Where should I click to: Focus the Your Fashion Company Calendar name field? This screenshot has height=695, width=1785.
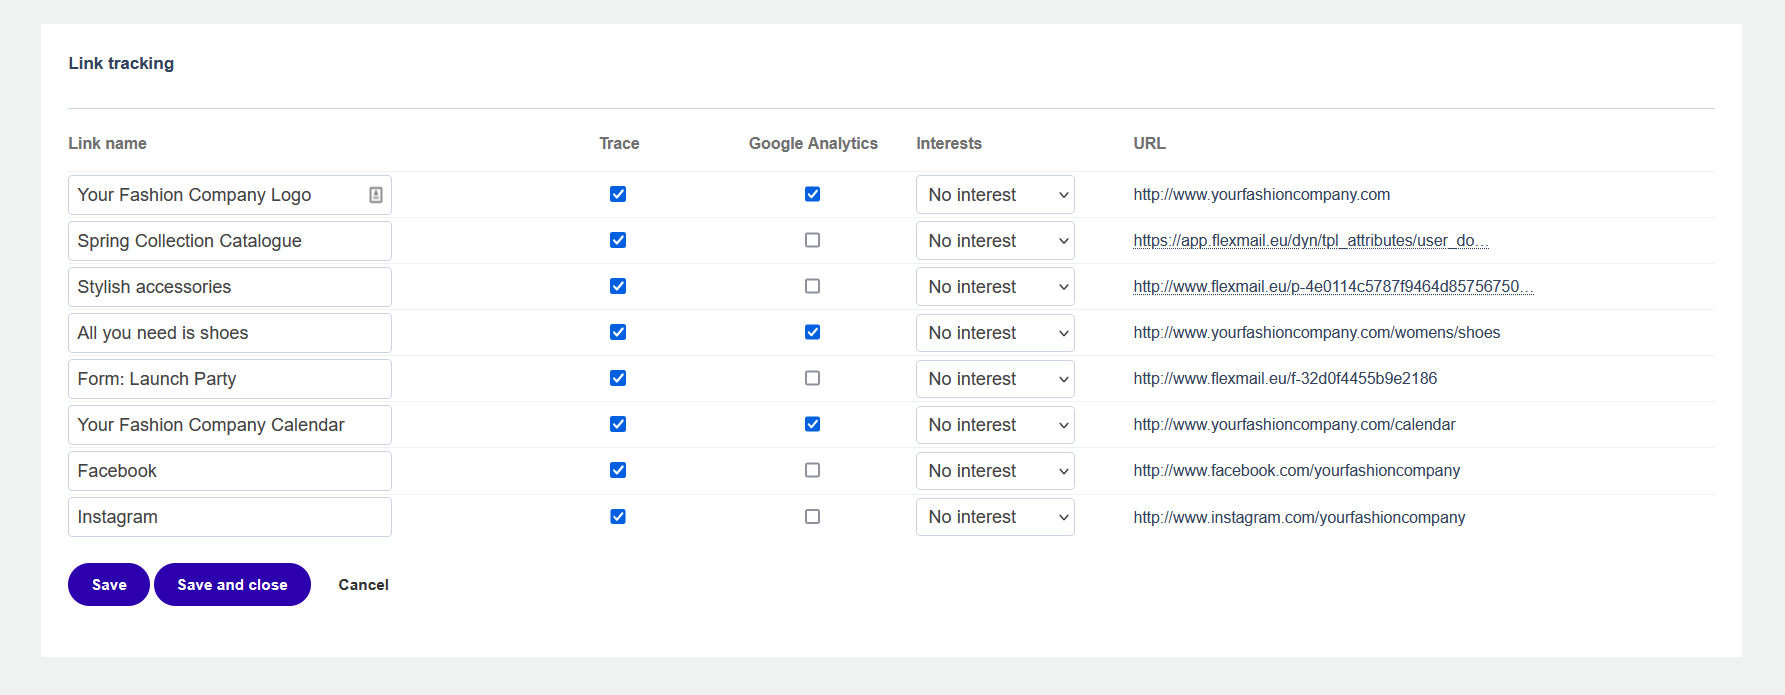[229, 425]
